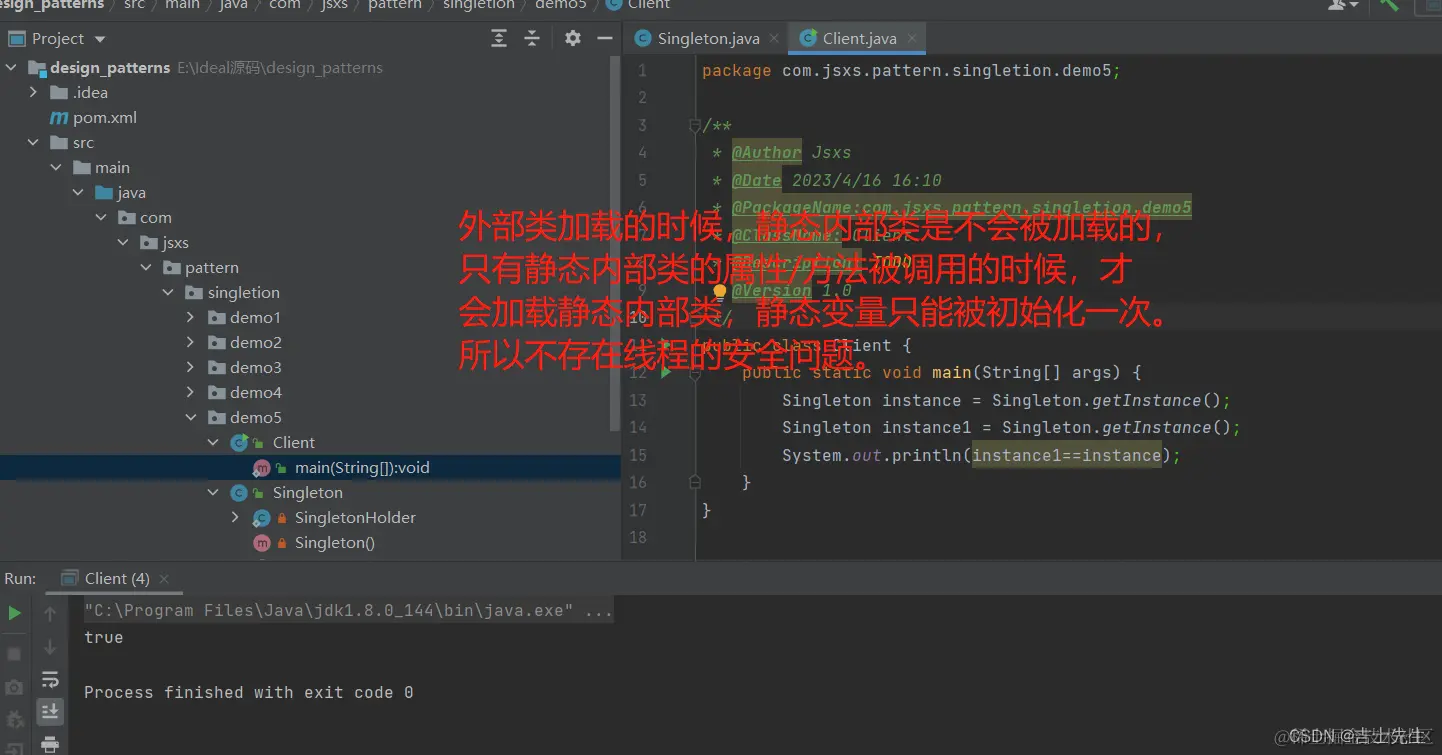Click Down the Stack Trace arrow
The width and height of the screenshot is (1442, 755).
click(x=50, y=648)
